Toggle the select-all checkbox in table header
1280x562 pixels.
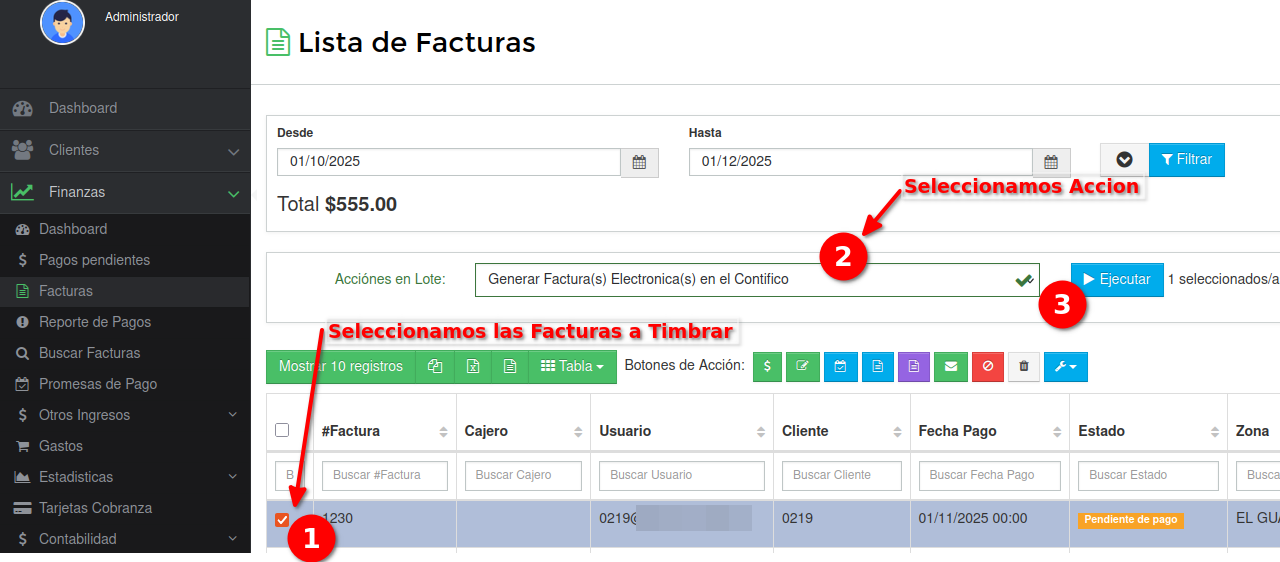click(282, 430)
